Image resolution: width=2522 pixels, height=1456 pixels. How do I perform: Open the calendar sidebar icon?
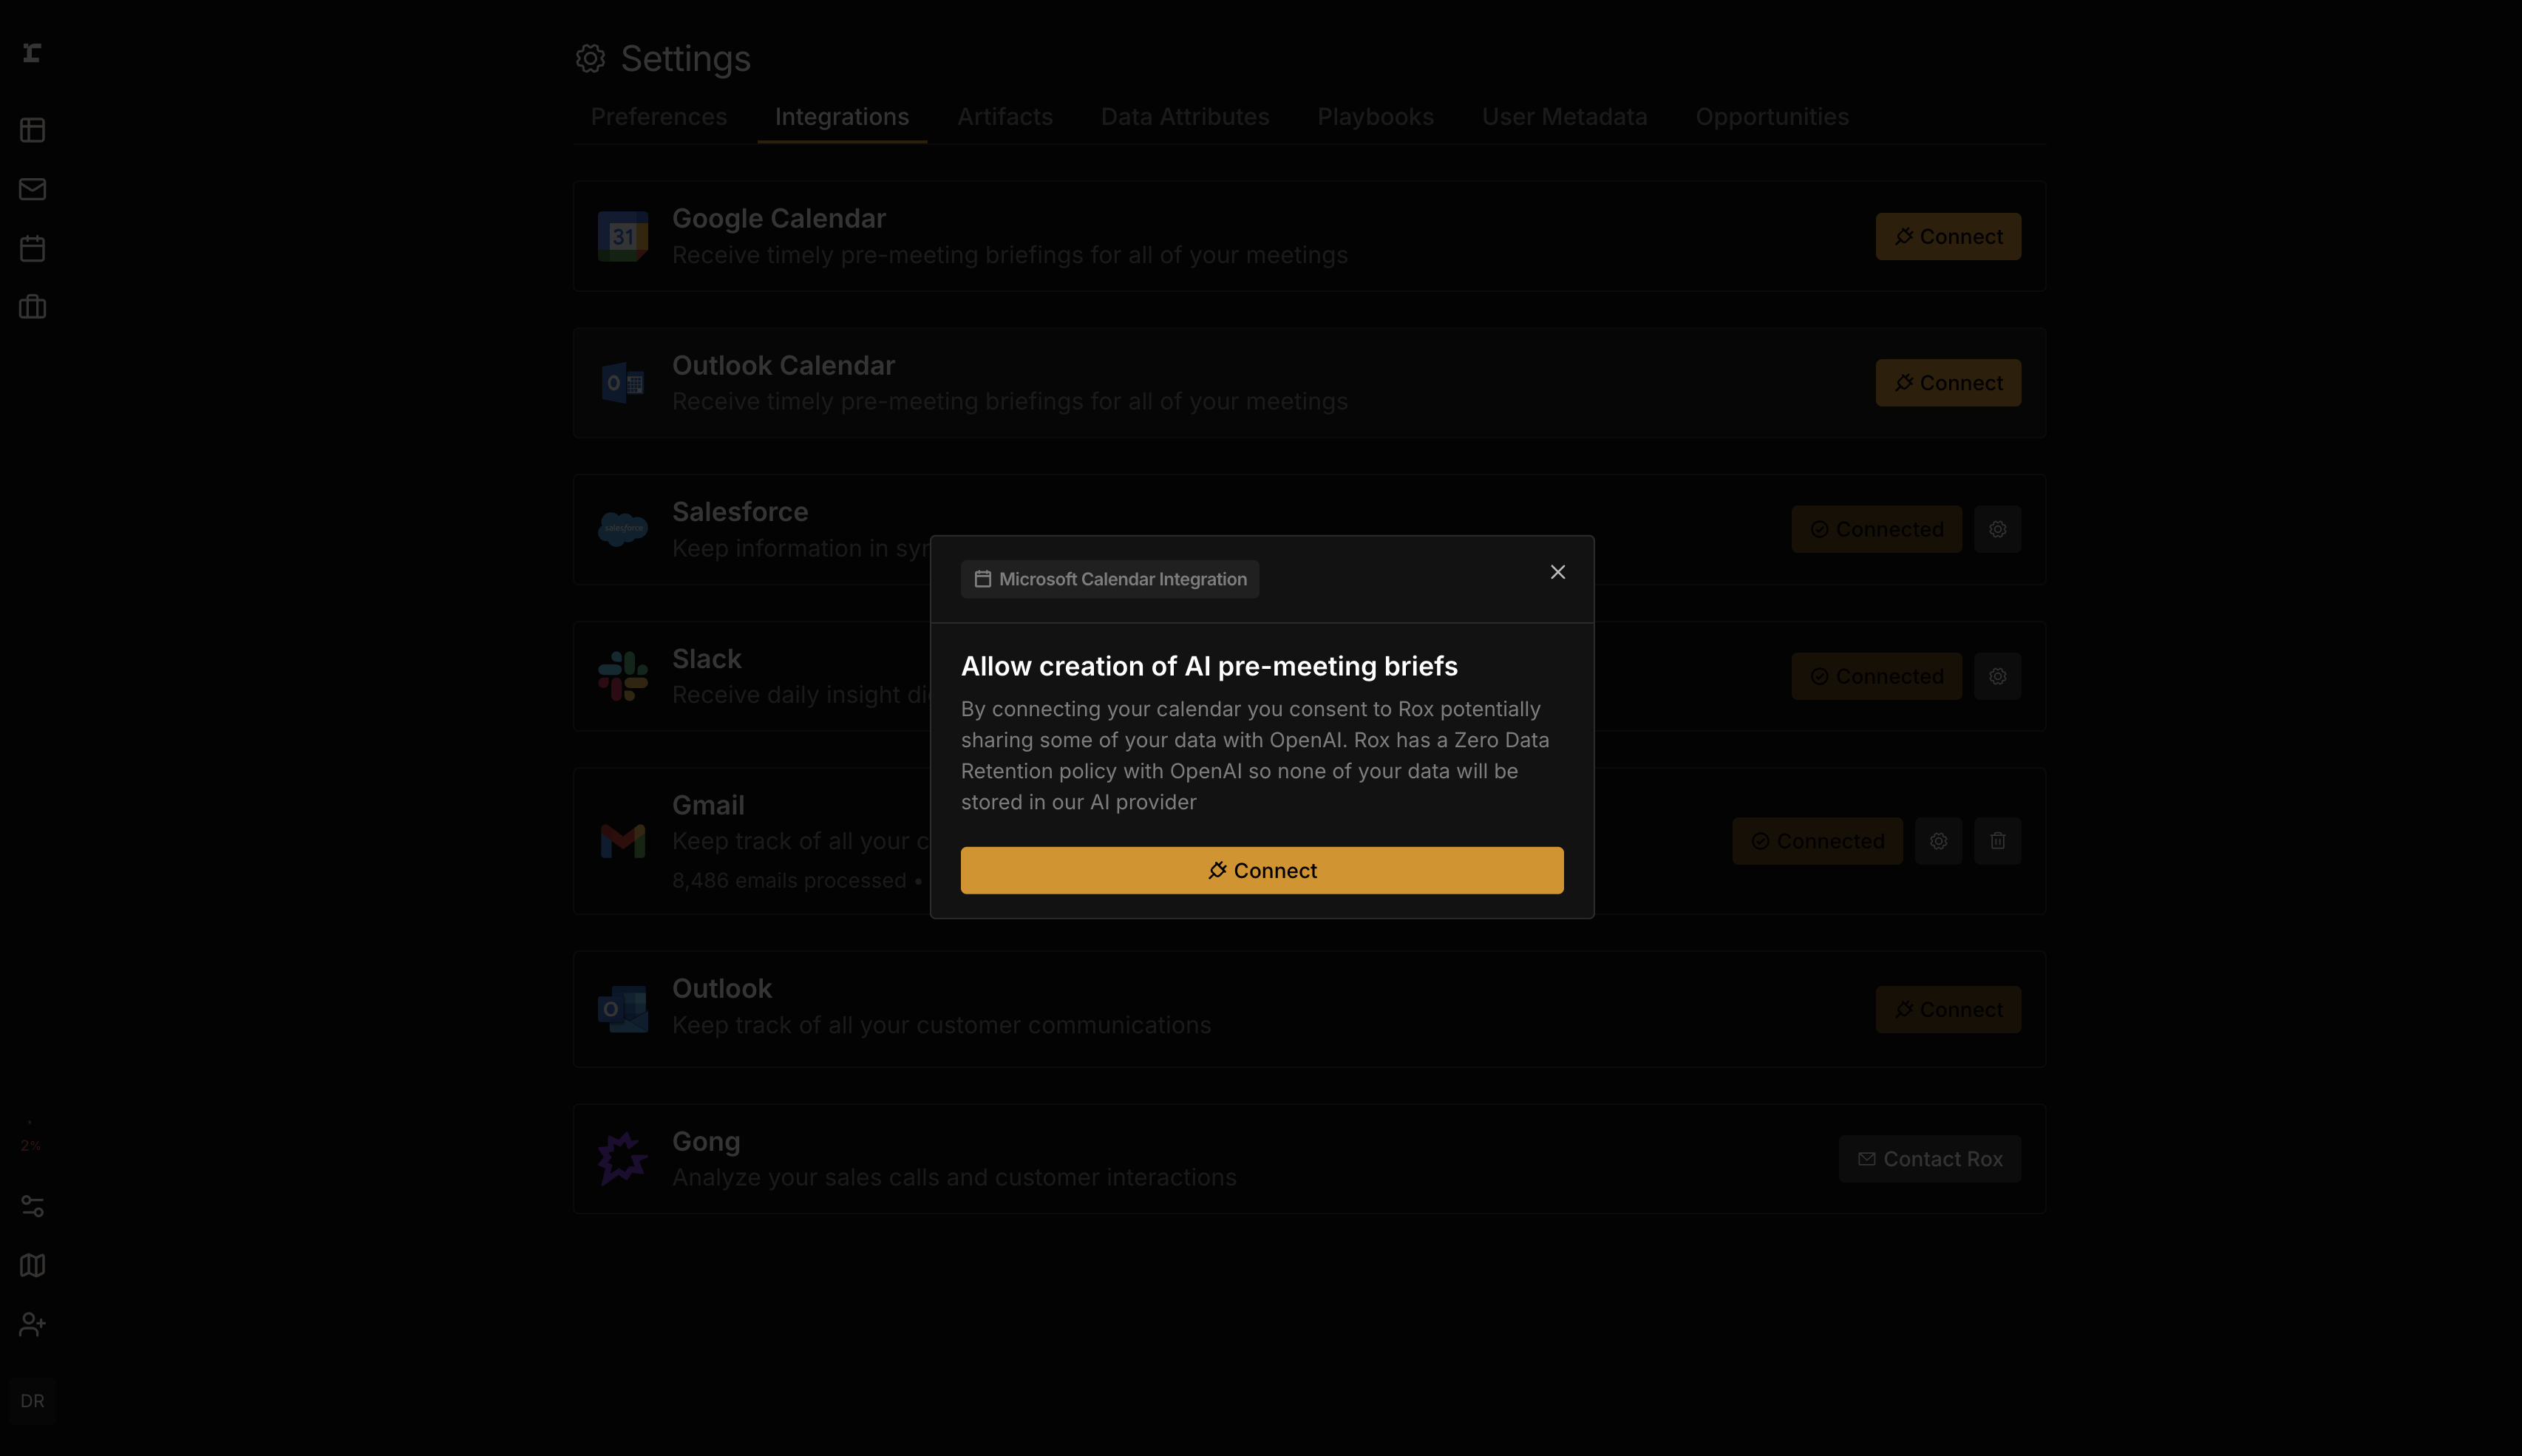point(32,248)
